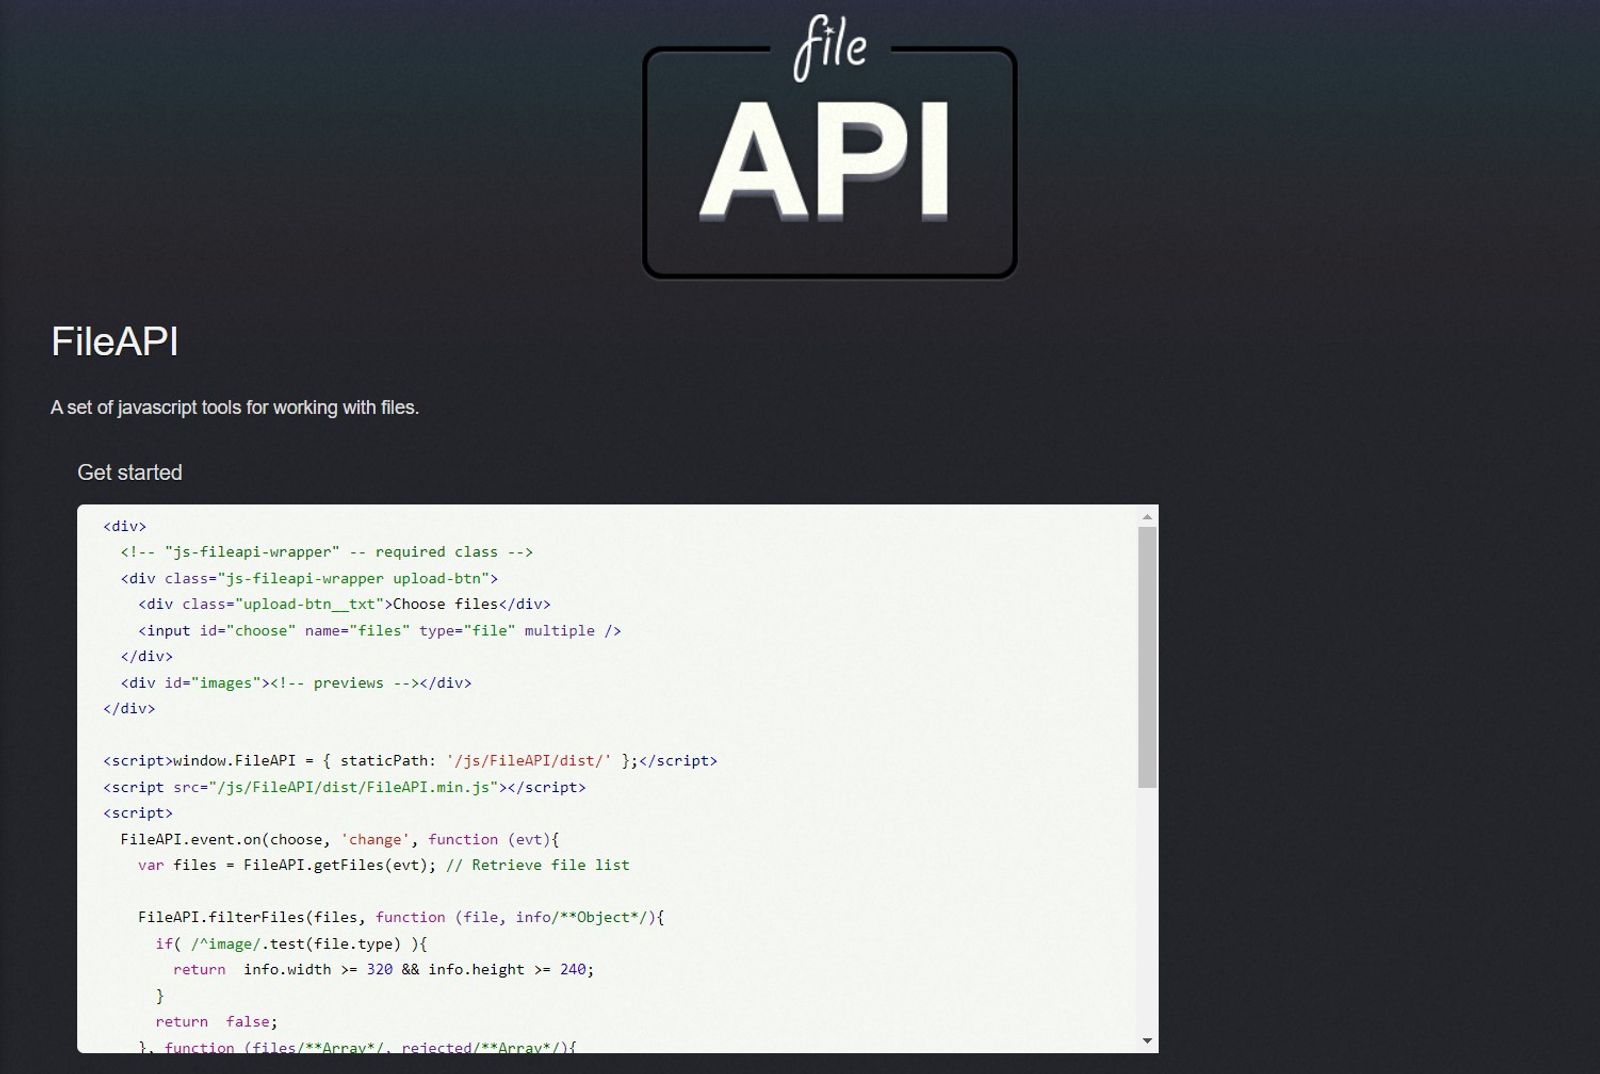Click the 'return info.width >= 320' line

[384, 970]
